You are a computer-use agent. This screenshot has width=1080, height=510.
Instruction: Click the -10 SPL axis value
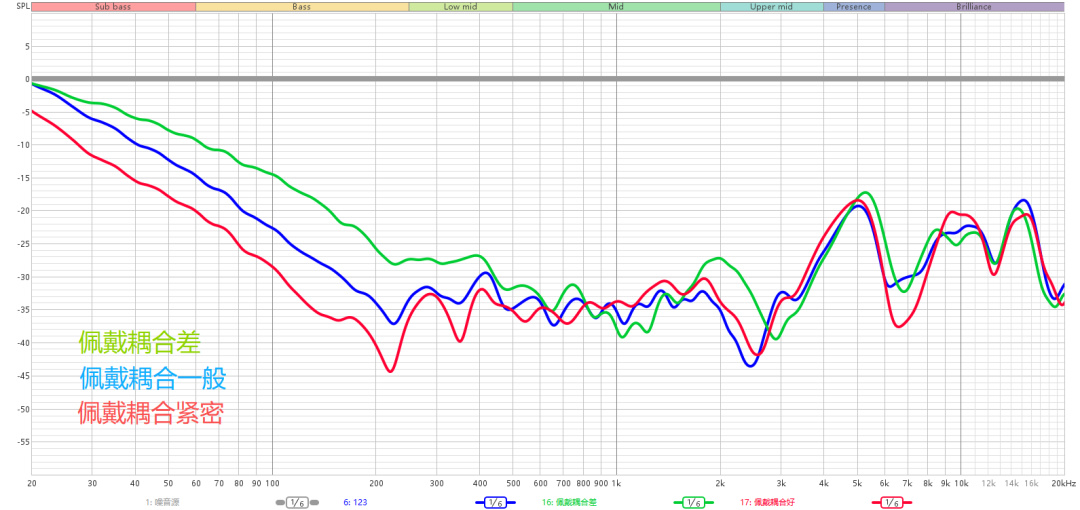22,145
